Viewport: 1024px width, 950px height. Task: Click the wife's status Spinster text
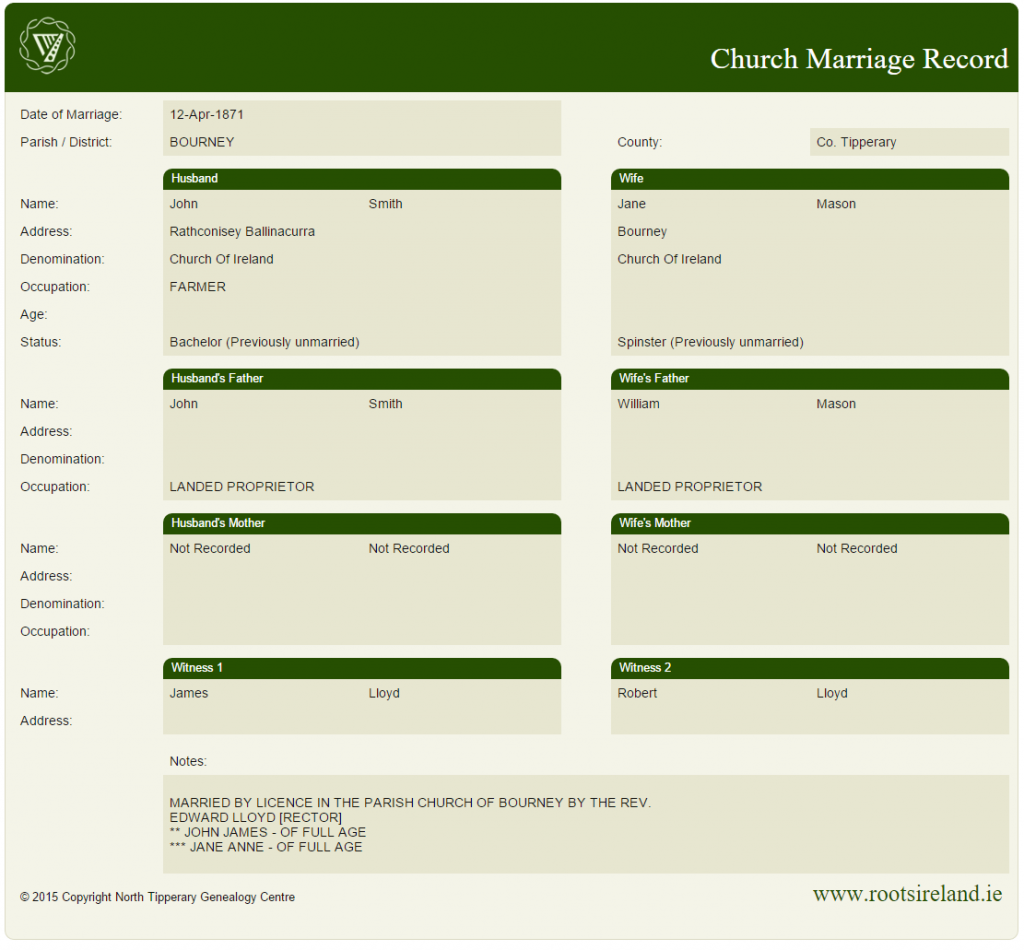tap(710, 342)
